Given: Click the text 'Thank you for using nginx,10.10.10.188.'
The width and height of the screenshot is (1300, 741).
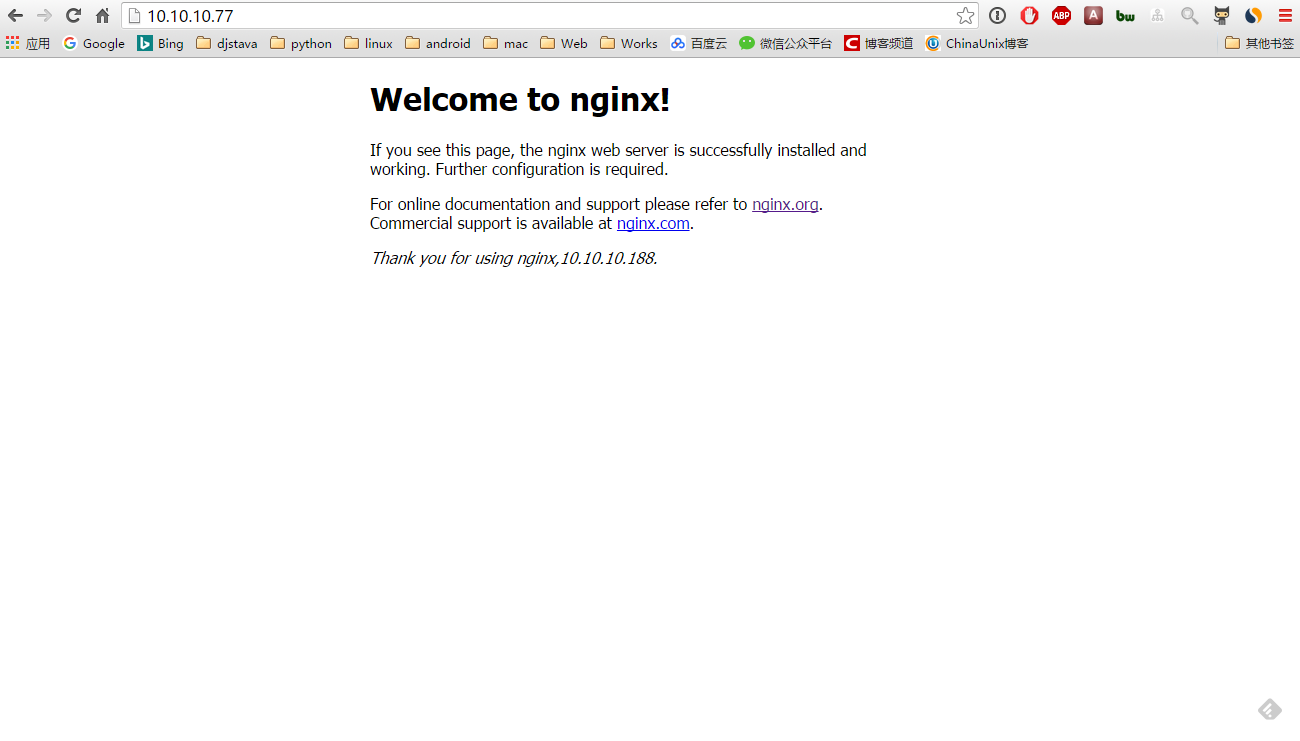Looking at the screenshot, I should [514, 258].
